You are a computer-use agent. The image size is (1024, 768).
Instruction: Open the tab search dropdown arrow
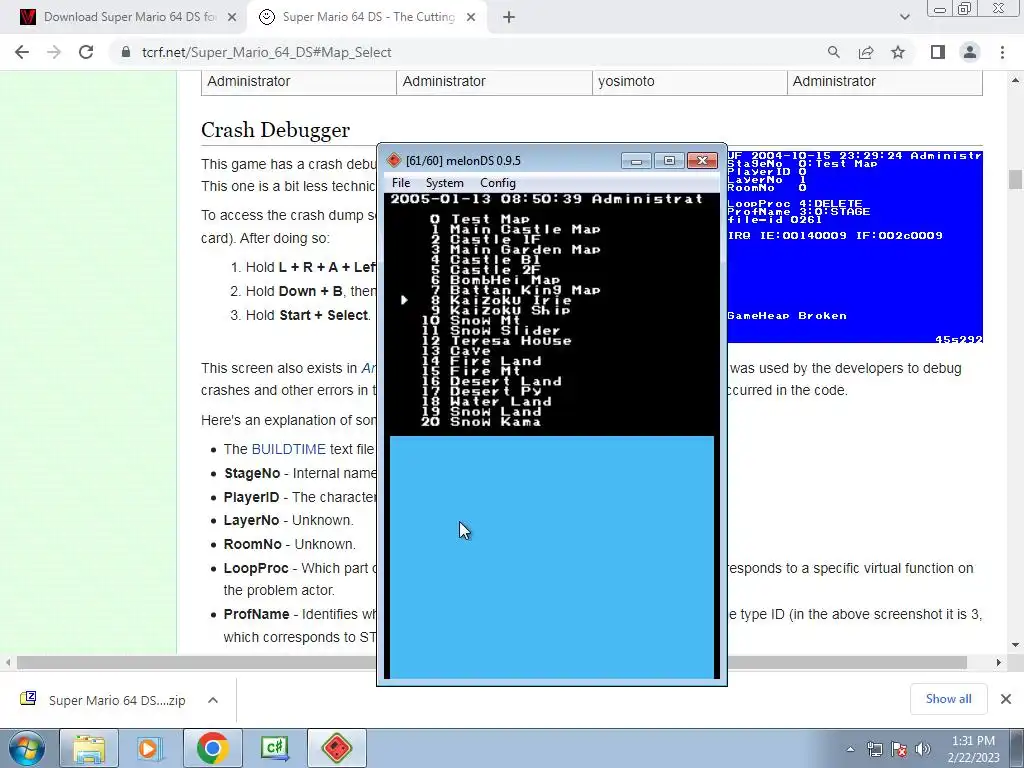click(904, 18)
